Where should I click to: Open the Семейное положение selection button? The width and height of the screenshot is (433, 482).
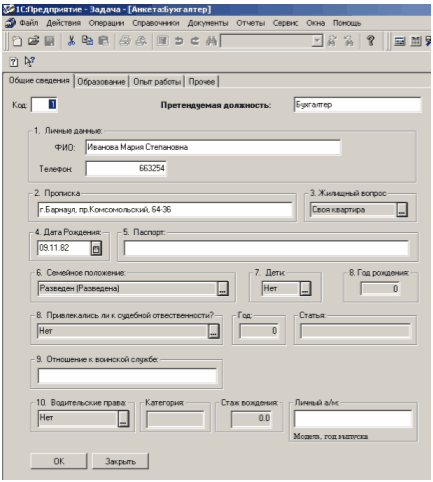(223, 289)
